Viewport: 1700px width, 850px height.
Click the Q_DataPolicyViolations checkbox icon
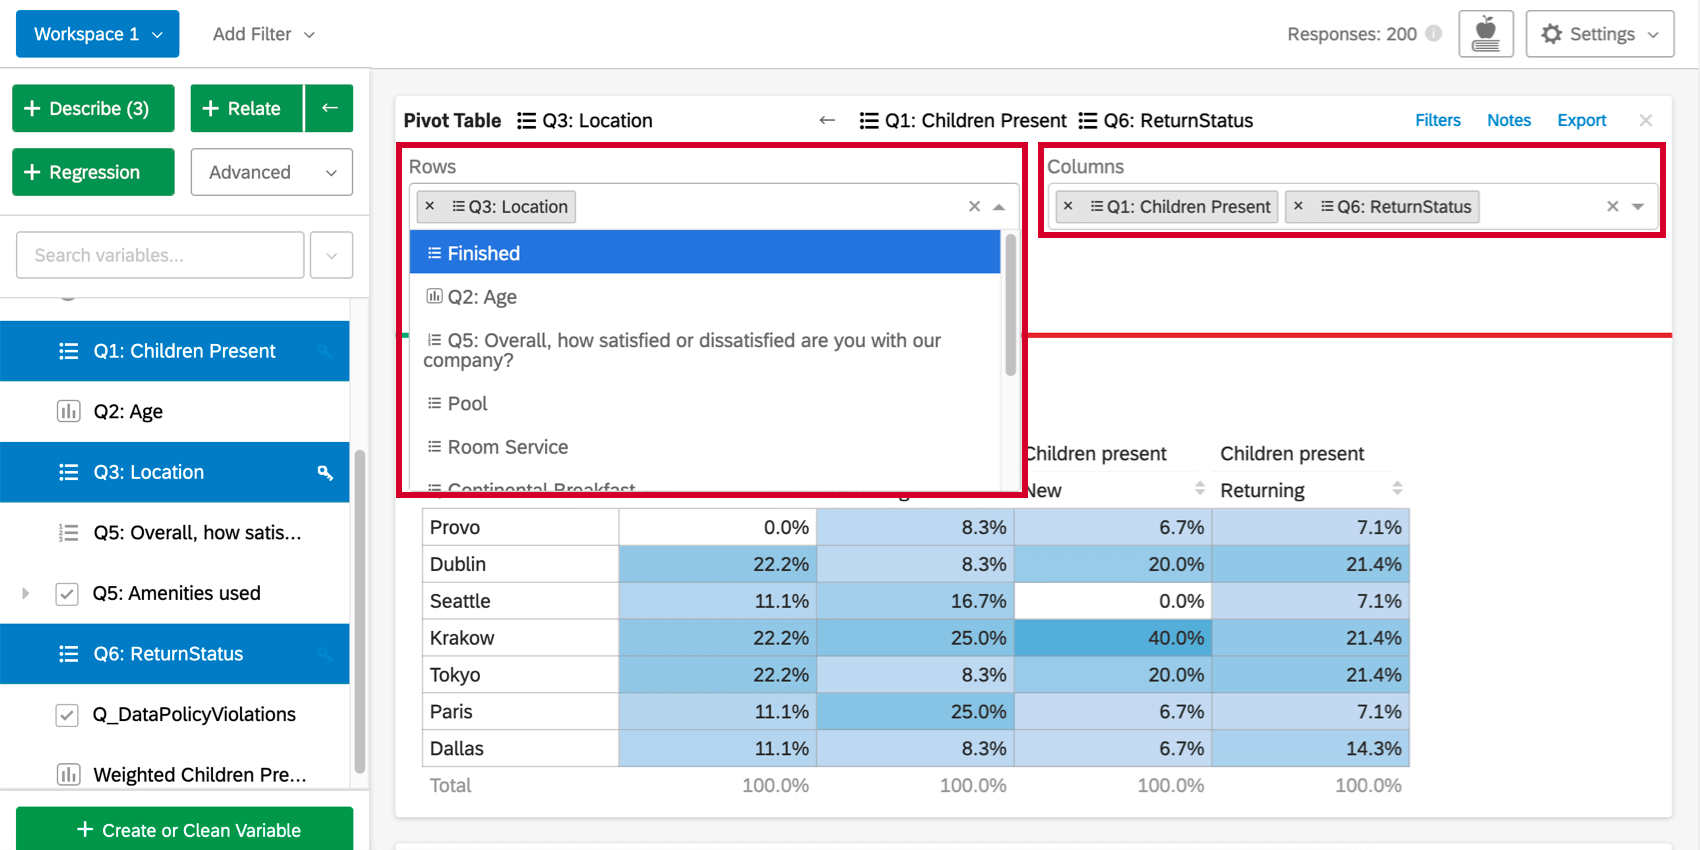pos(67,715)
